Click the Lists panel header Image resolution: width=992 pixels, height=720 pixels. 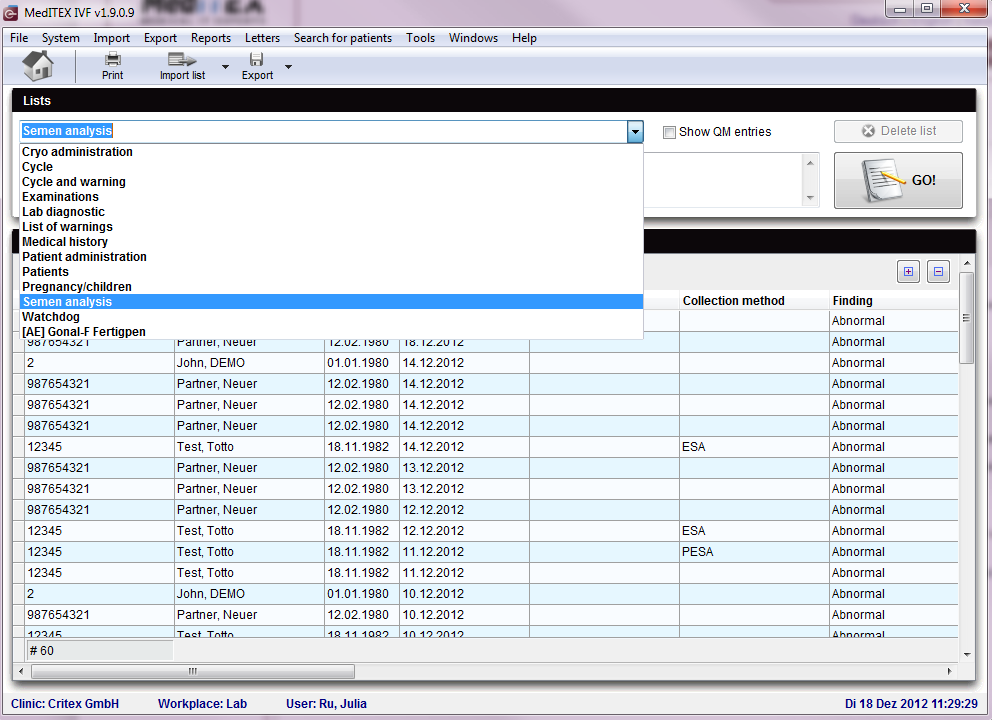[x=493, y=101]
